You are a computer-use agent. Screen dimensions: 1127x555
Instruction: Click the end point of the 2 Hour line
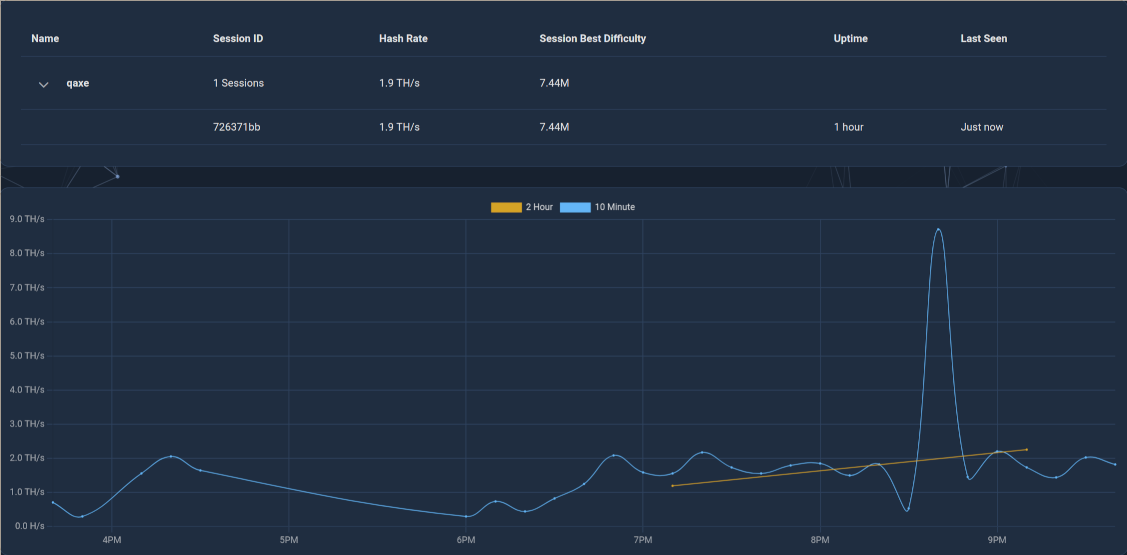coord(1026,449)
